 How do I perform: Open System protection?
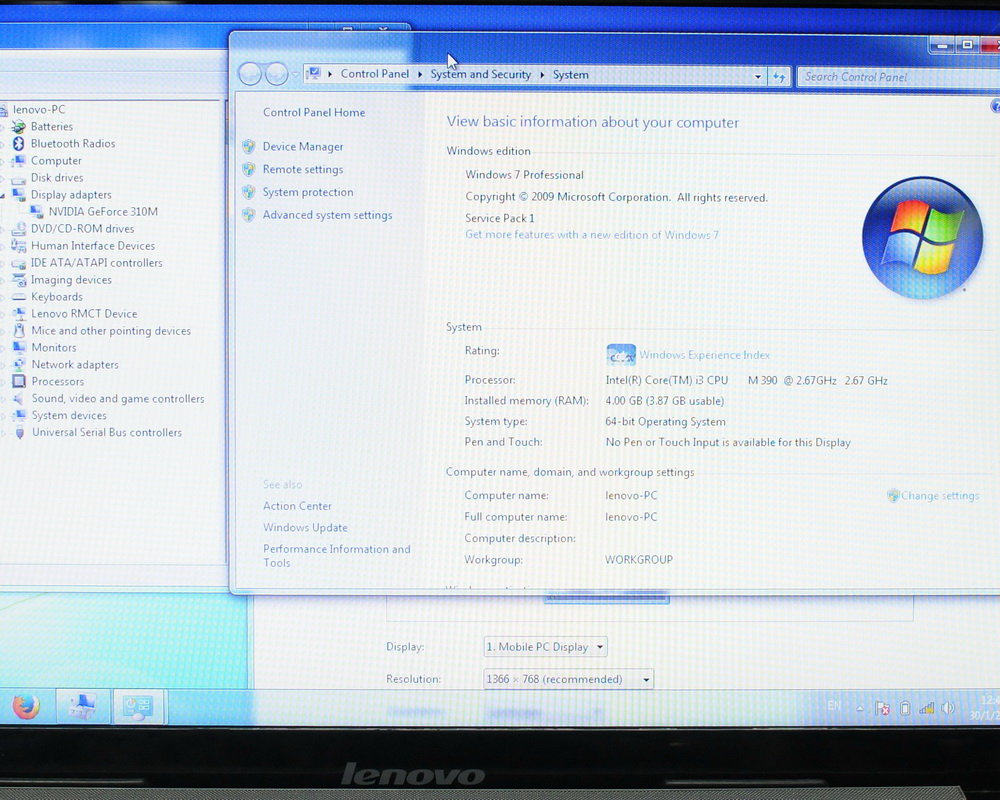click(308, 192)
